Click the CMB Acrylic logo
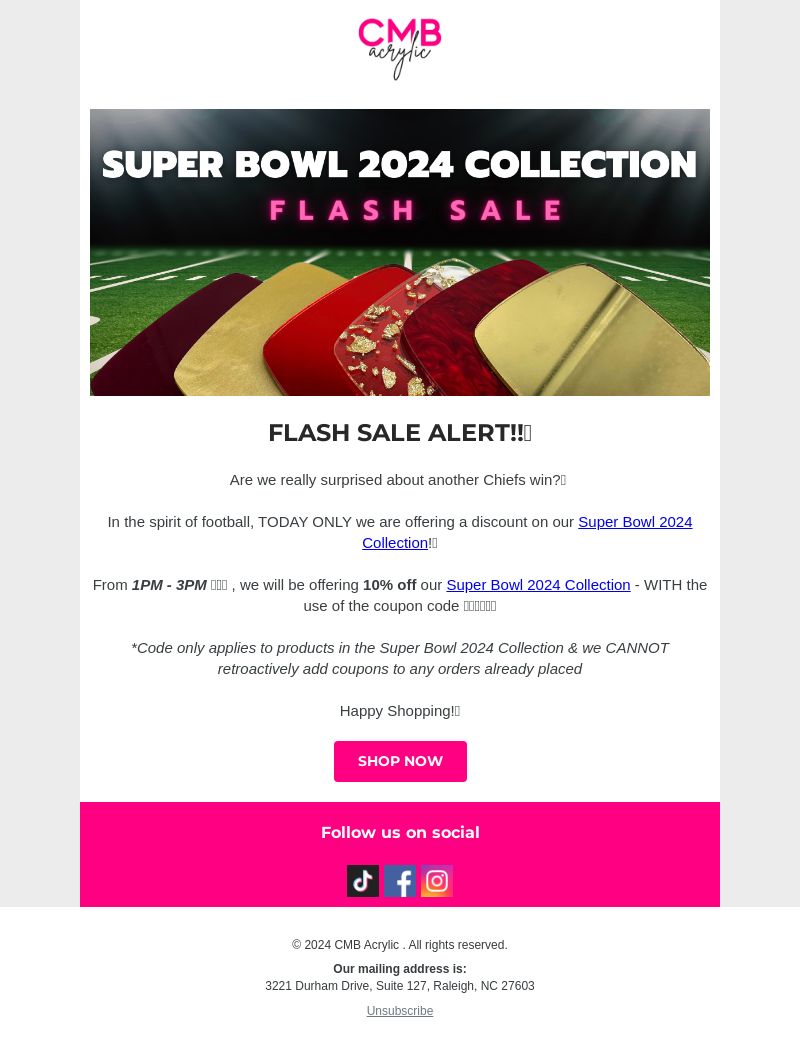This screenshot has width=800, height=1054. pyautogui.click(x=400, y=49)
